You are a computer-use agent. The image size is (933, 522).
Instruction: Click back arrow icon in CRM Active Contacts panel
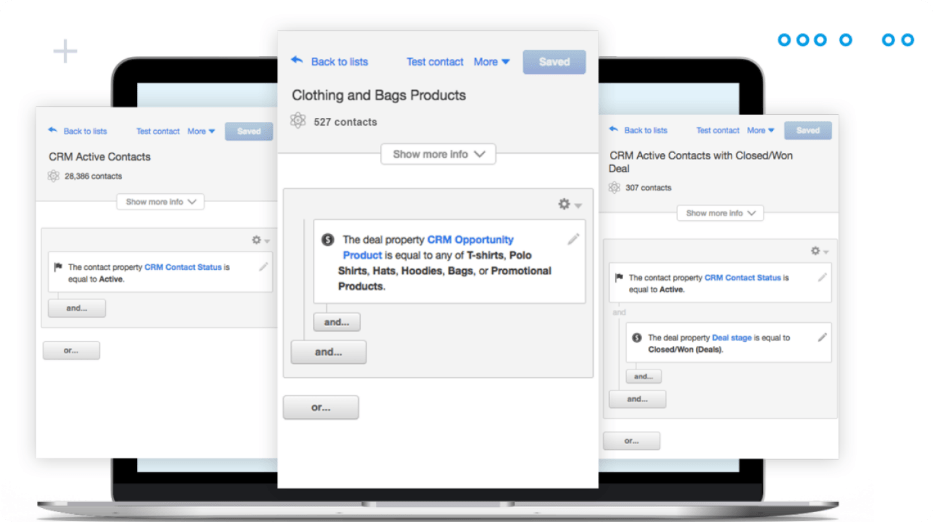point(52,130)
